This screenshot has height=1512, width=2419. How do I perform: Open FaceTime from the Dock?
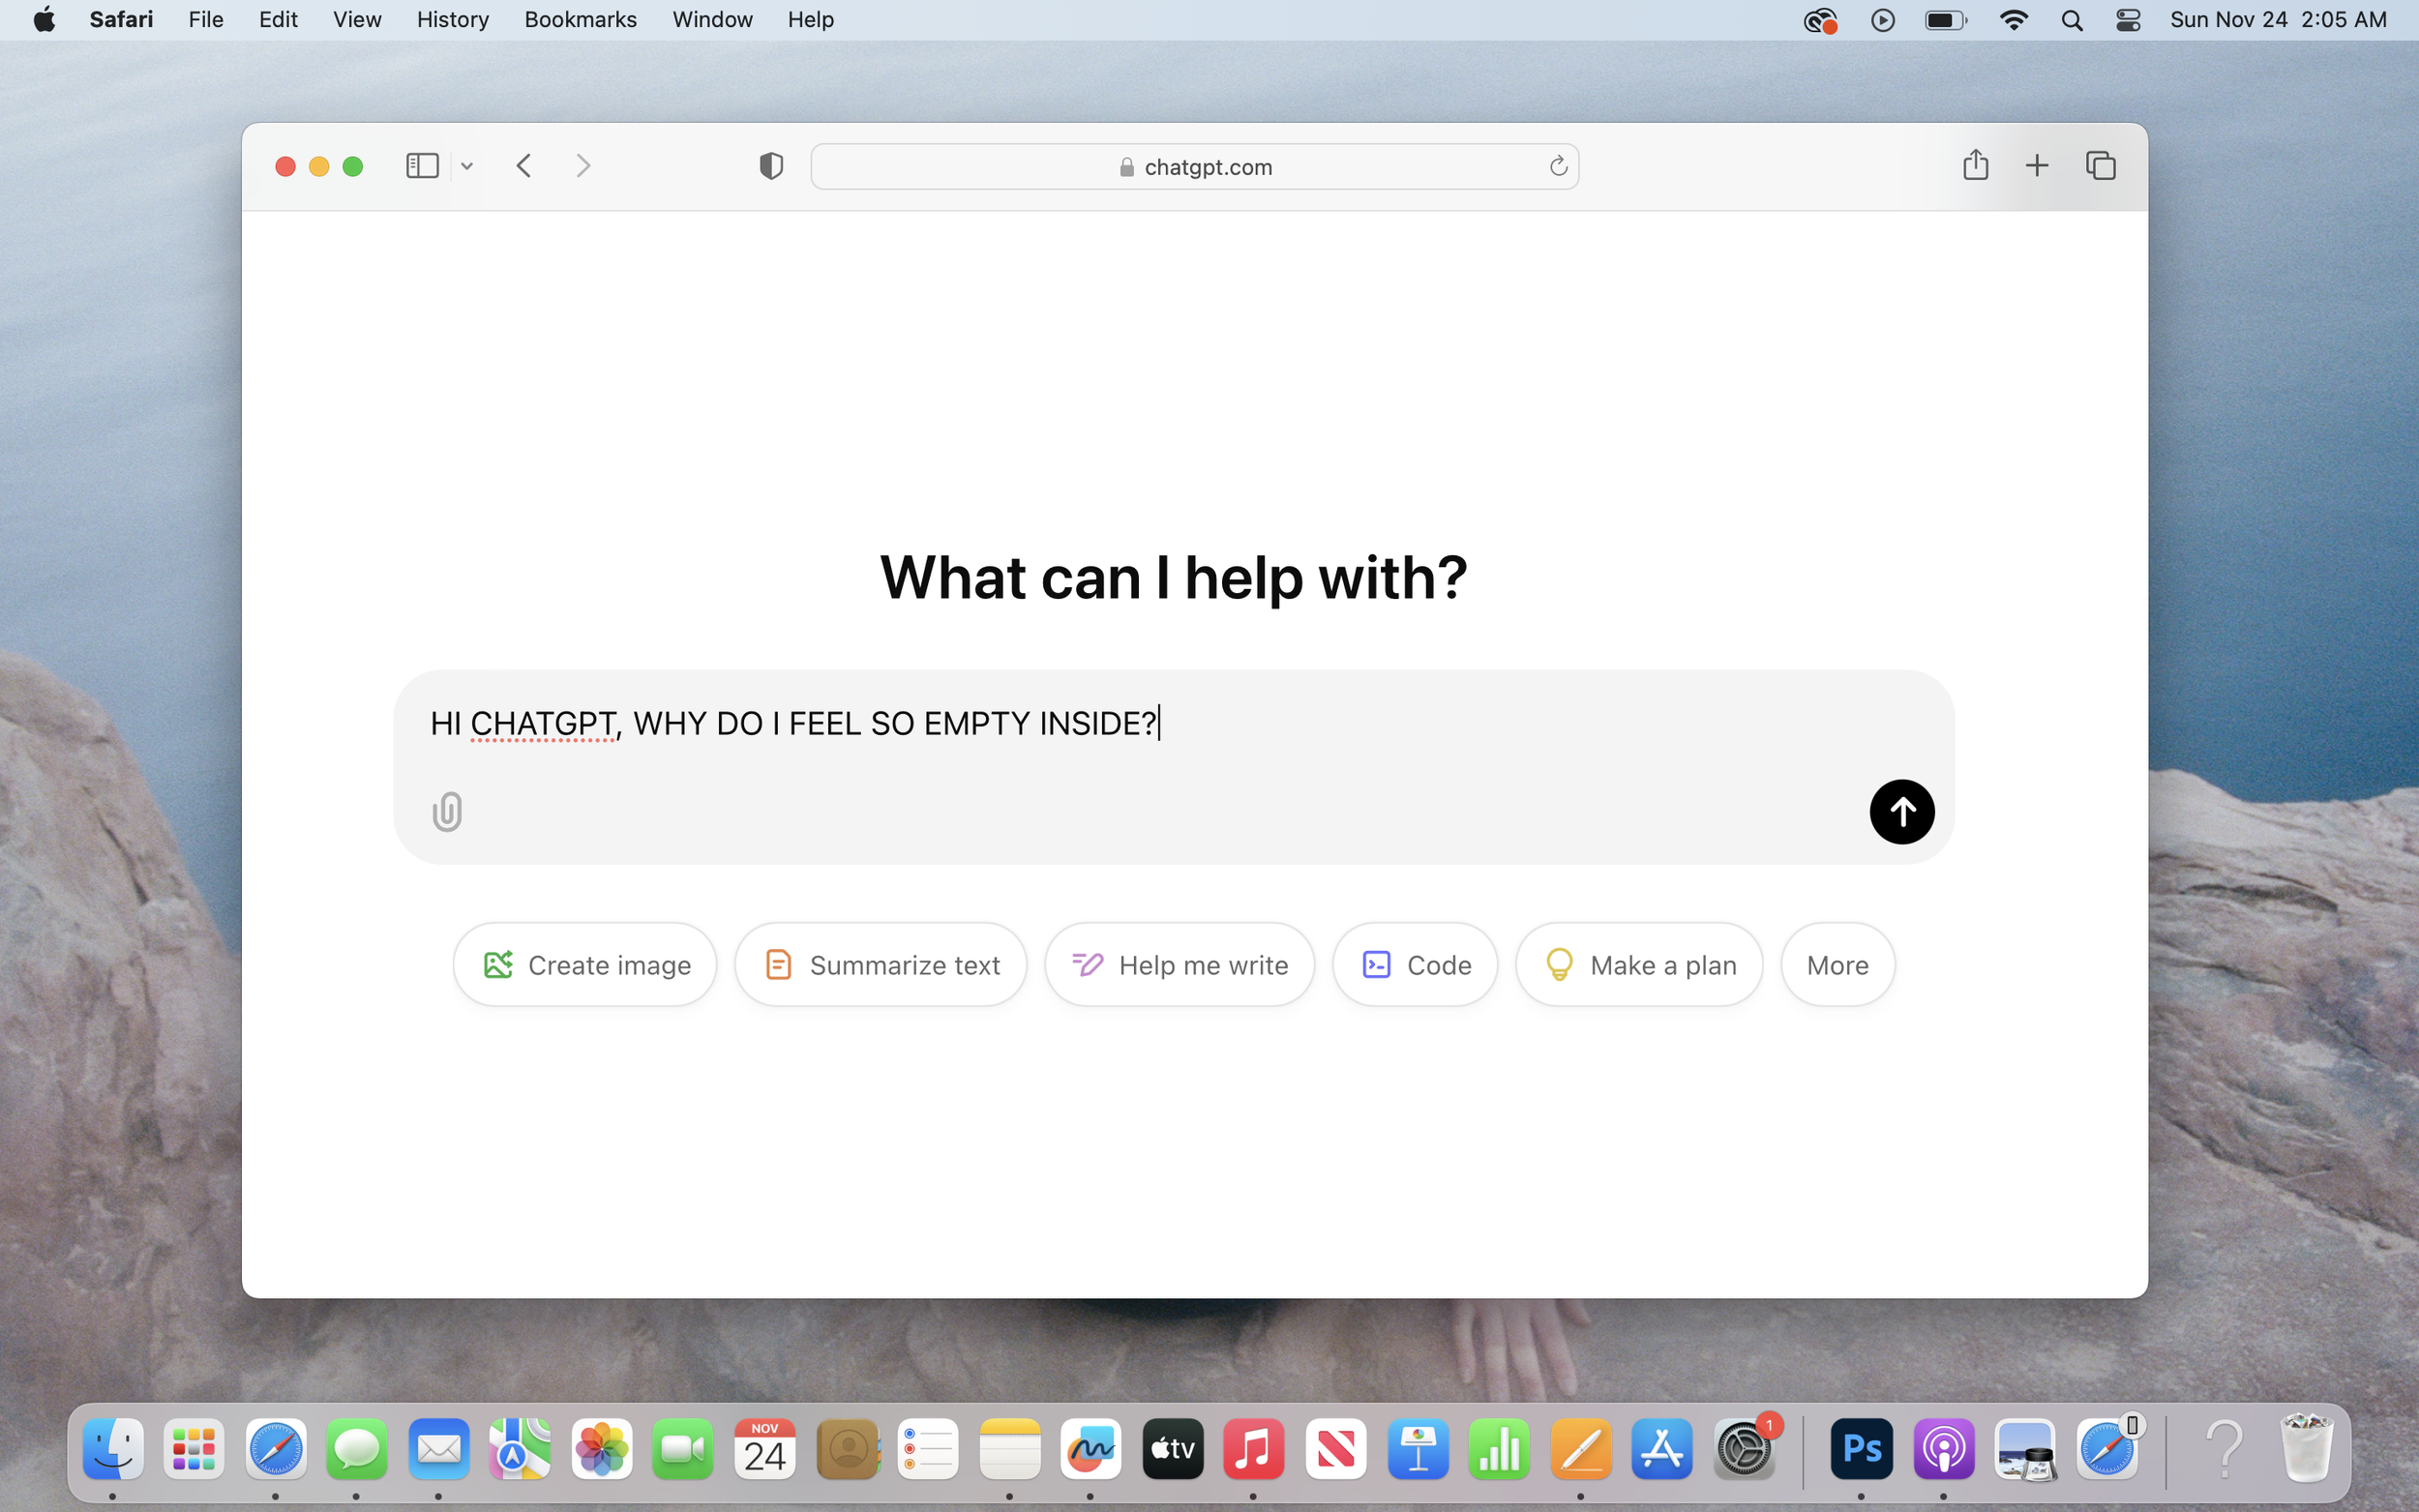coord(683,1447)
